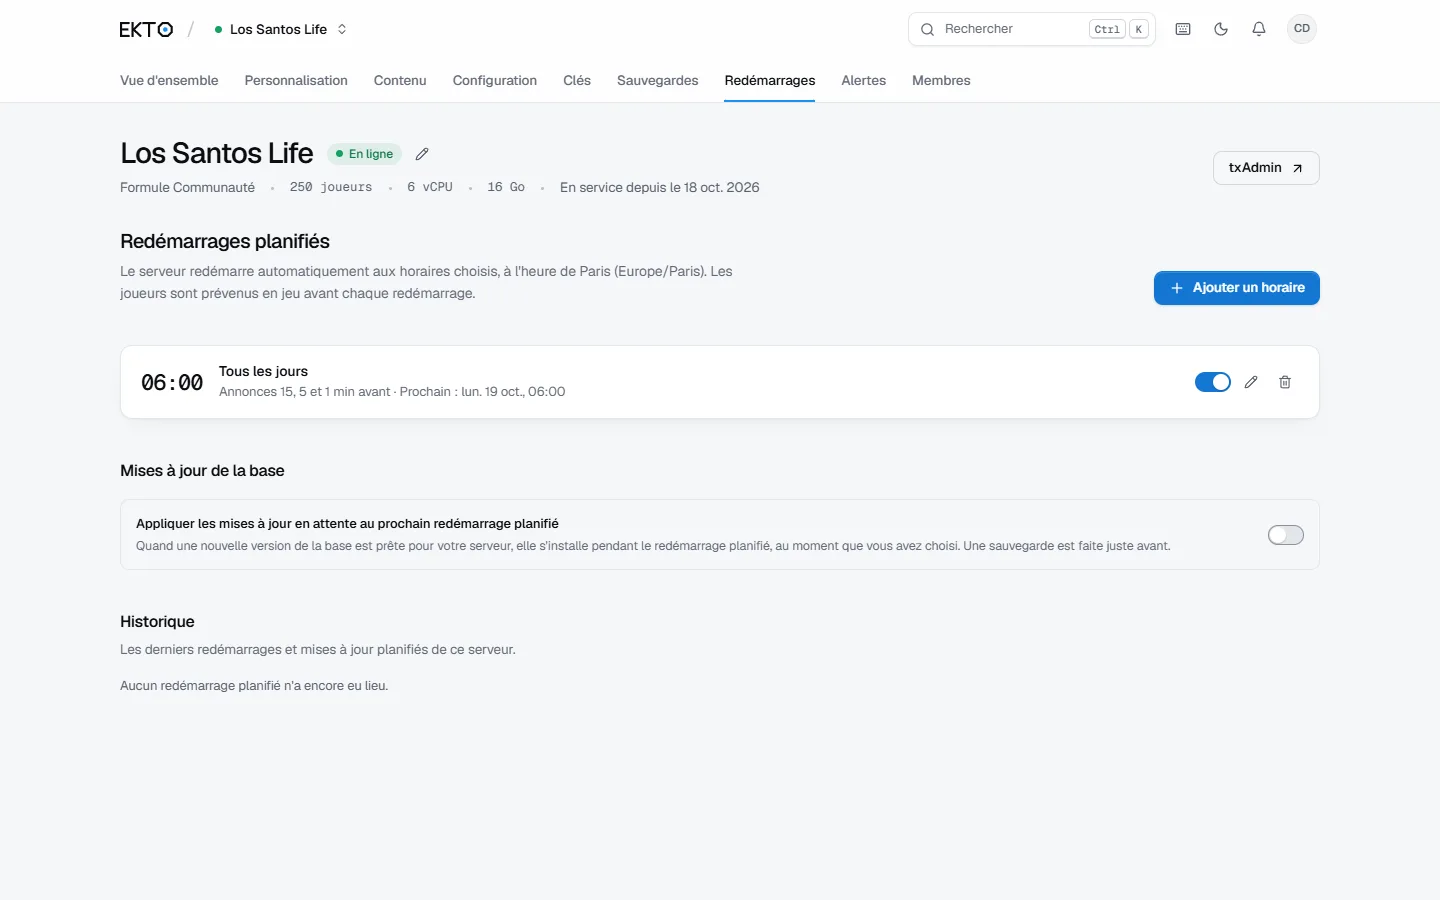Click the "250 joueurs" value
Image resolution: width=1440 pixels, height=900 pixels.
point(331,187)
